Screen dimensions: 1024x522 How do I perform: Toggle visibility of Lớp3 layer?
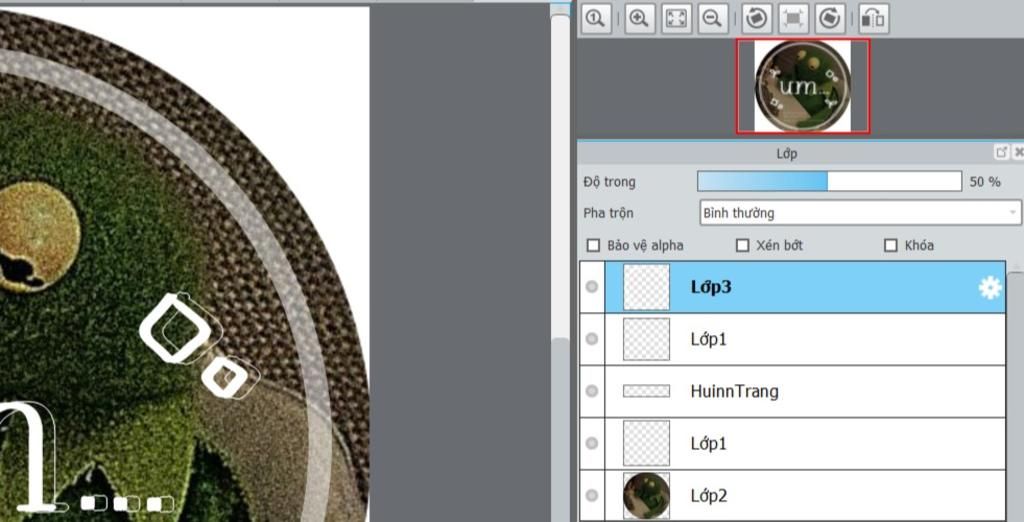click(x=592, y=287)
